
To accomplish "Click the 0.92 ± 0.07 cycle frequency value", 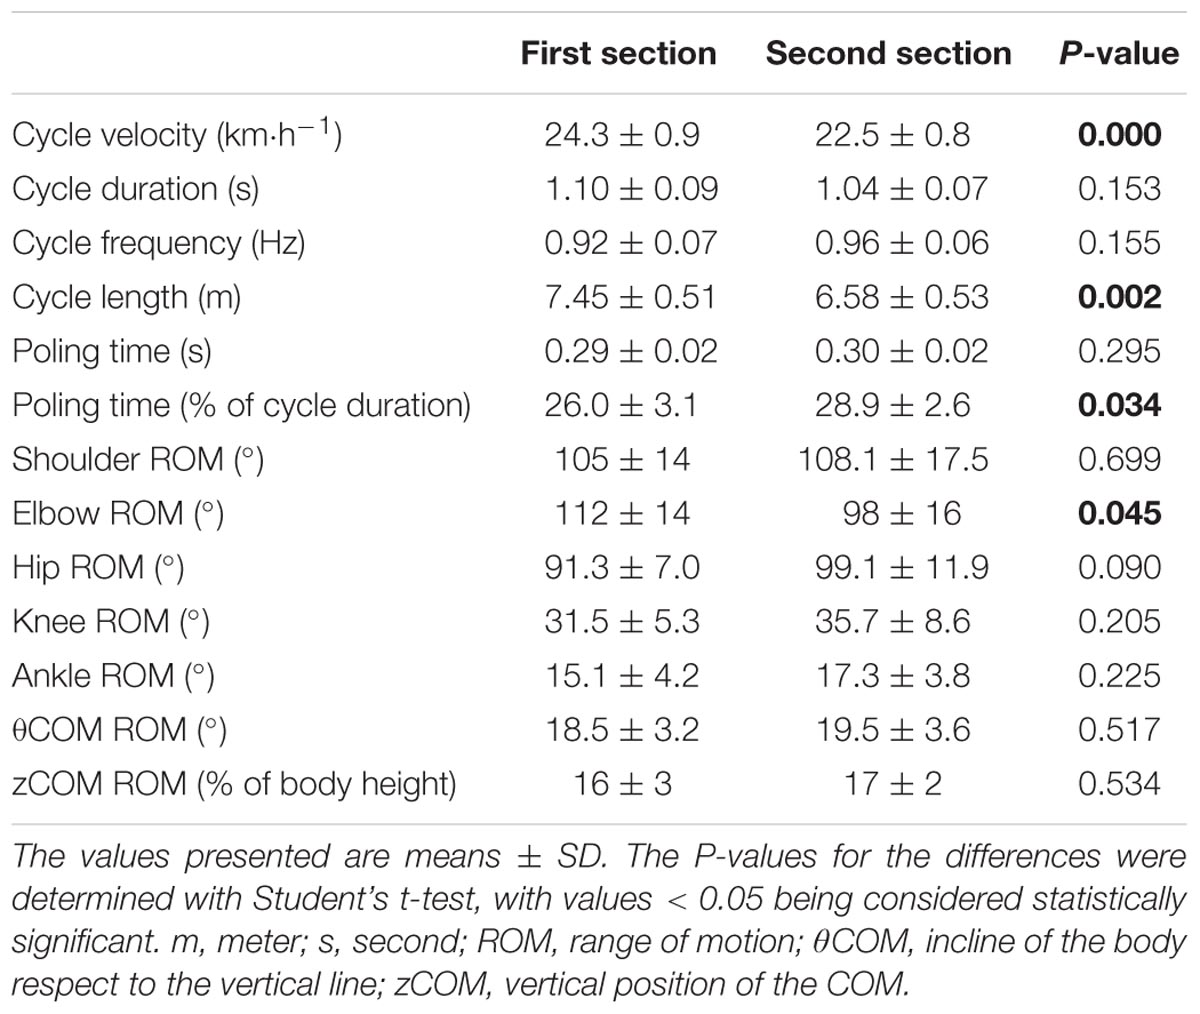I will pos(630,243).
